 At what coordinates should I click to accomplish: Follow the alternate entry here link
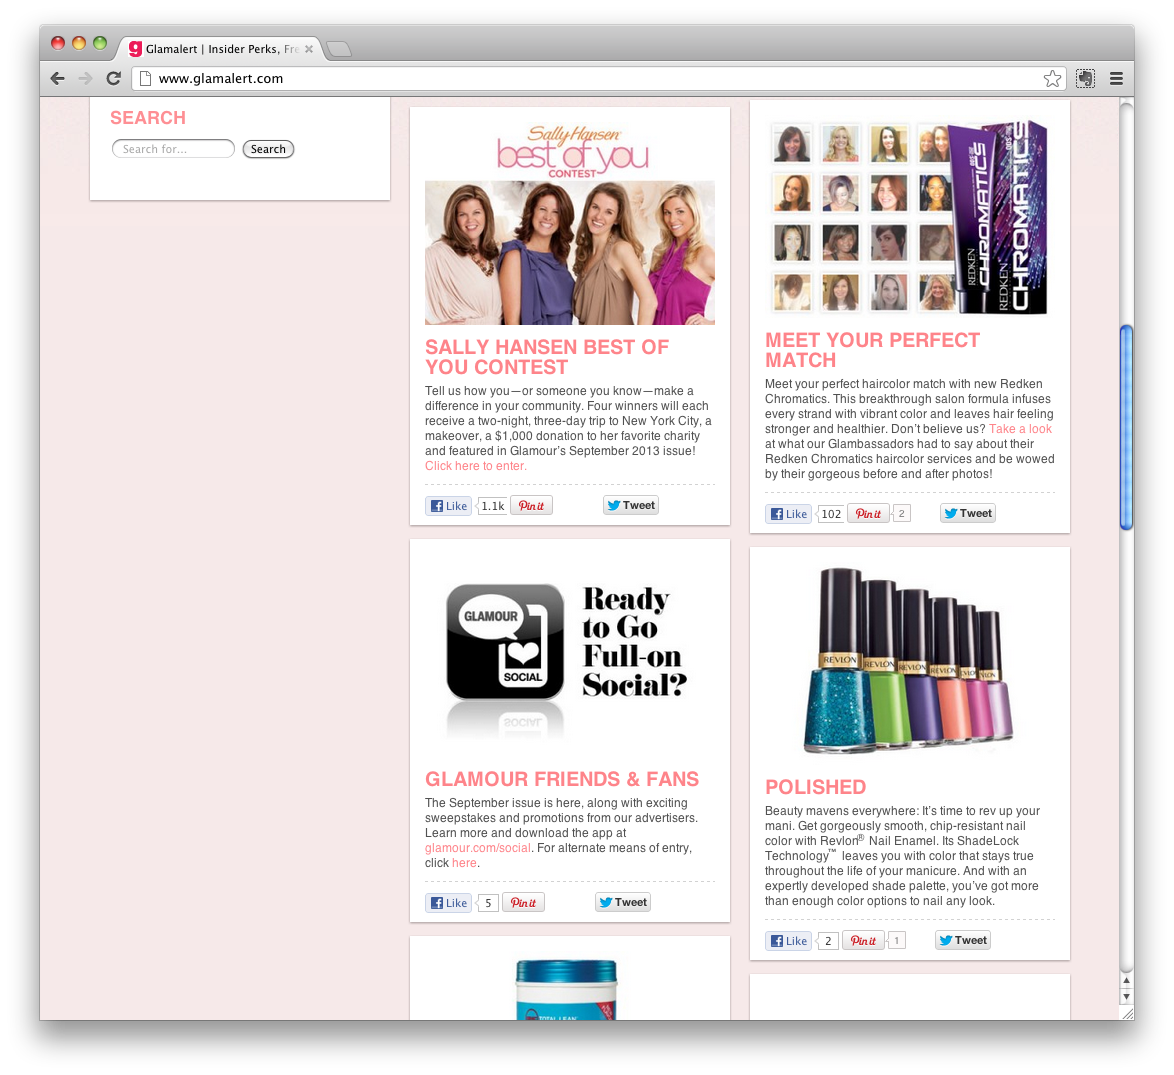[x=464, y=863]
